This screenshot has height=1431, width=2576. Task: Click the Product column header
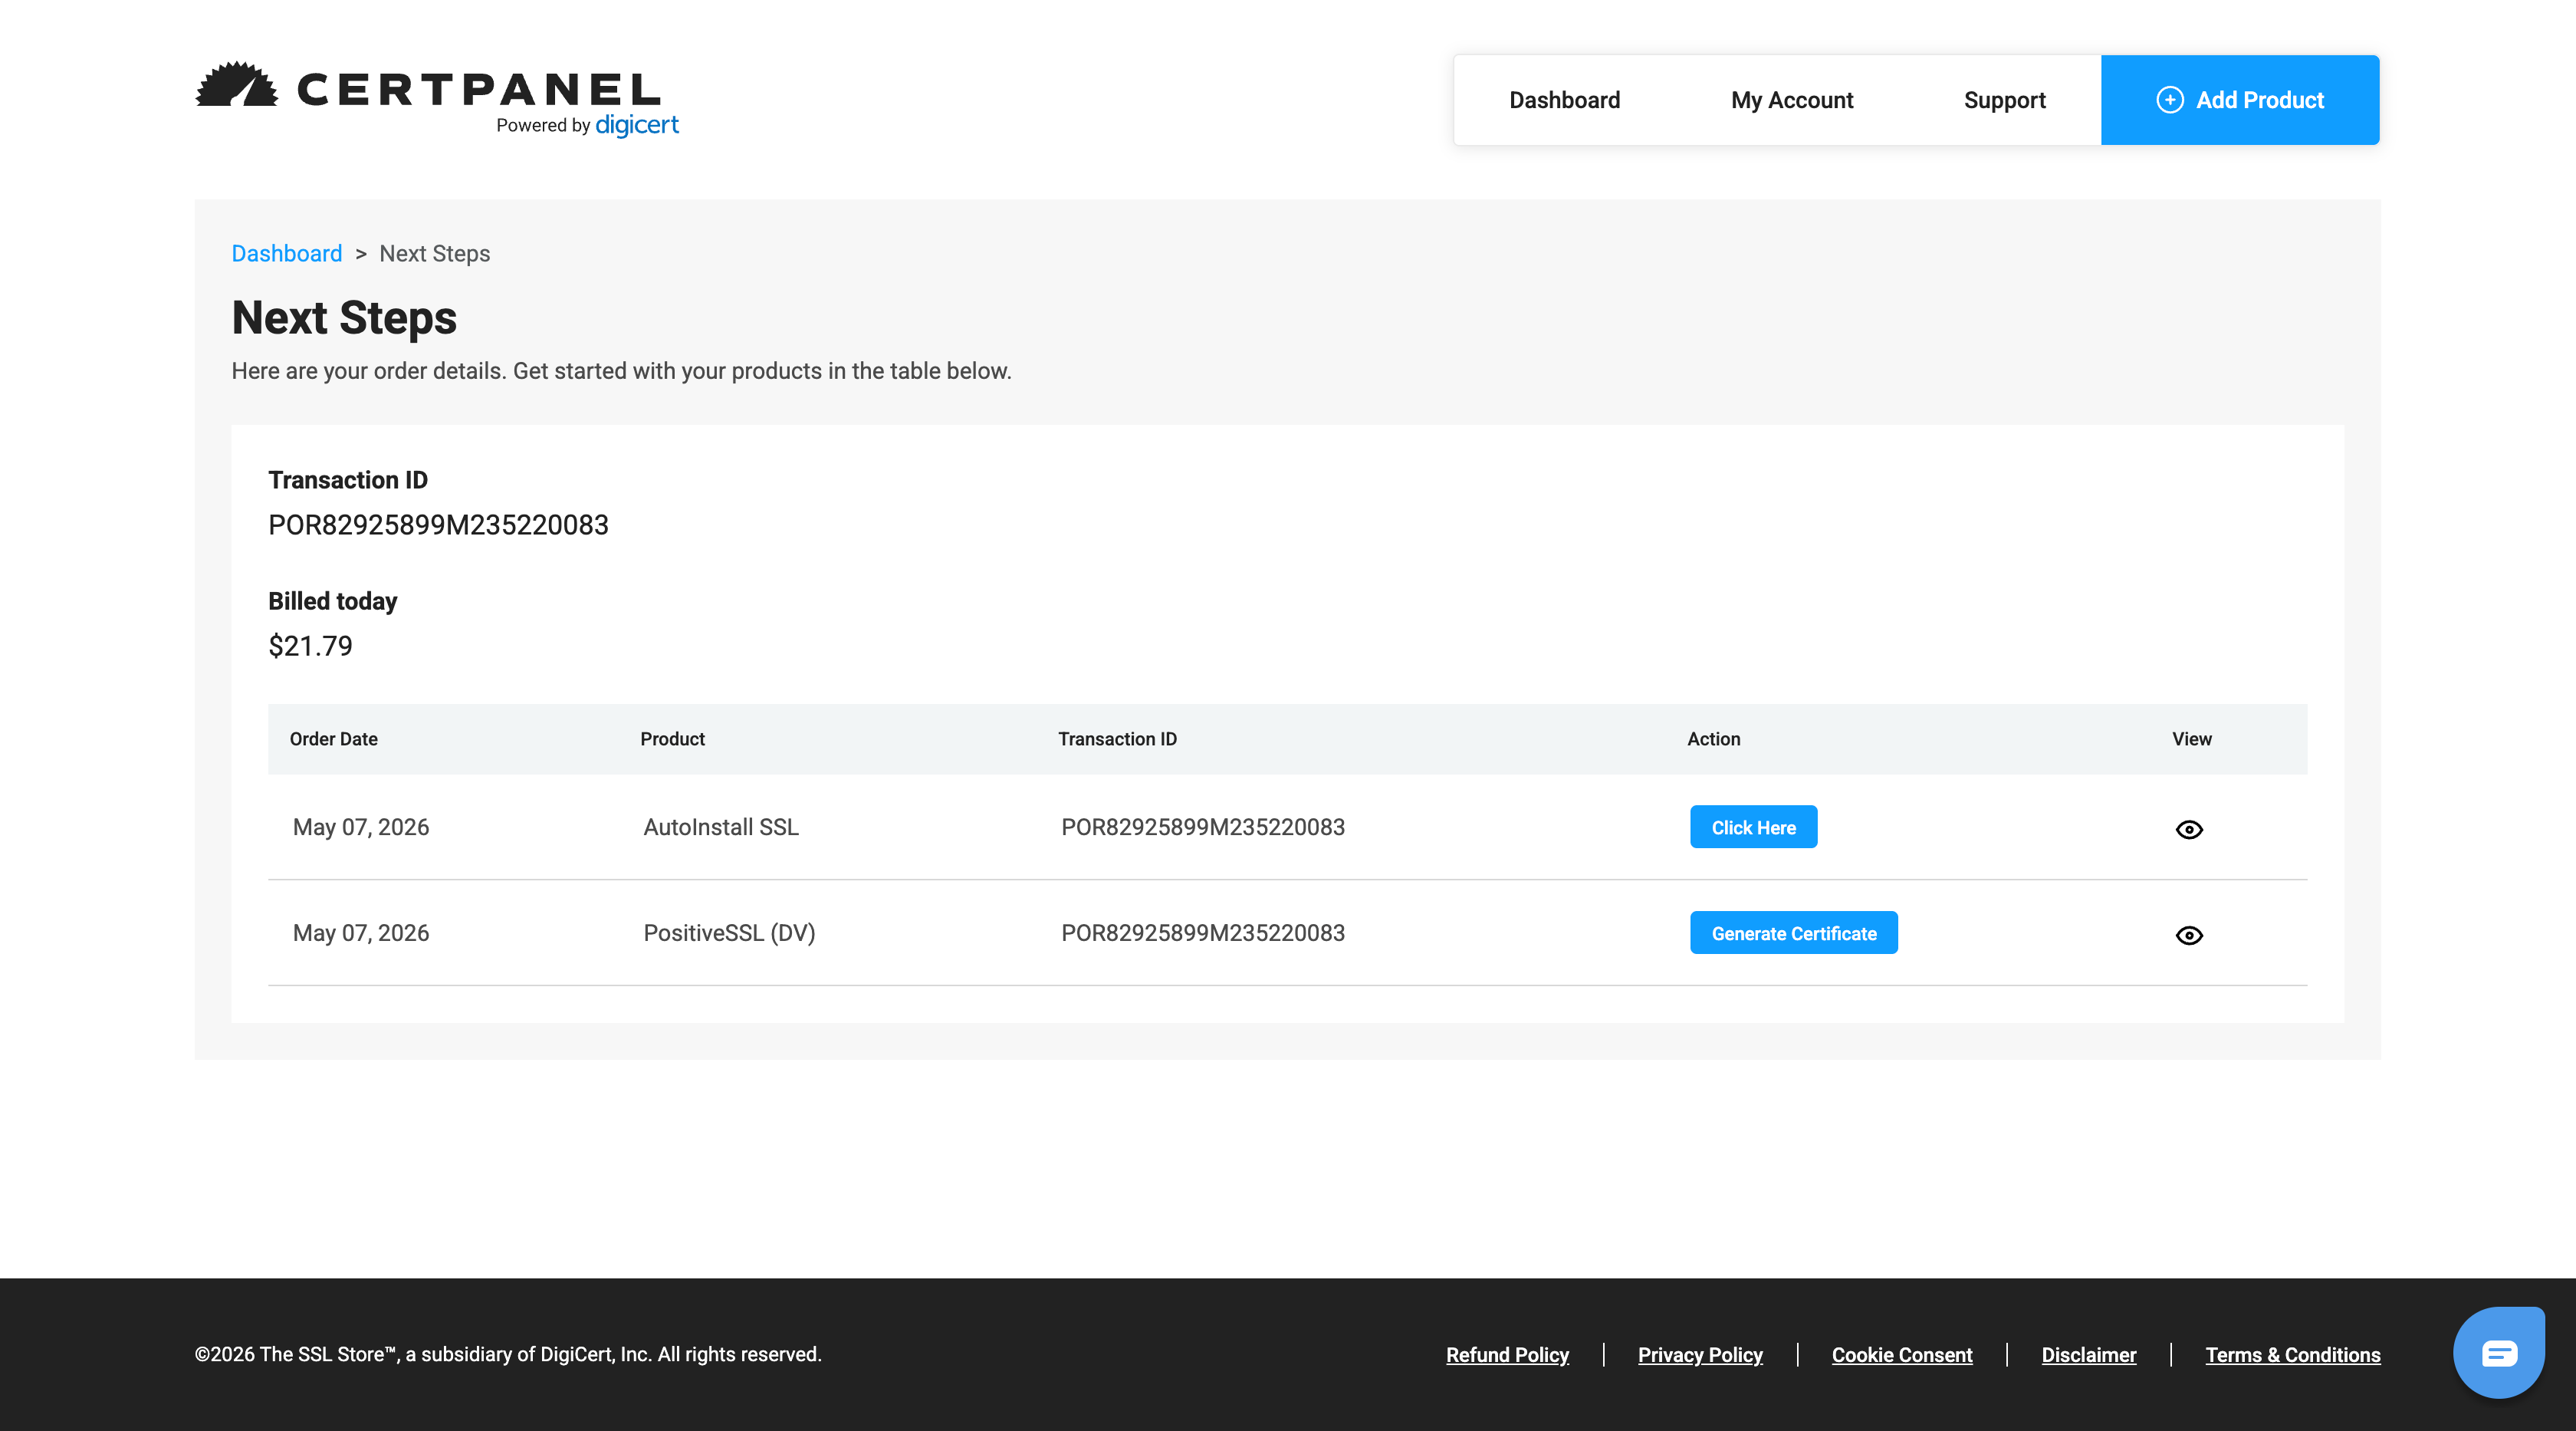[x=672, y=739]
